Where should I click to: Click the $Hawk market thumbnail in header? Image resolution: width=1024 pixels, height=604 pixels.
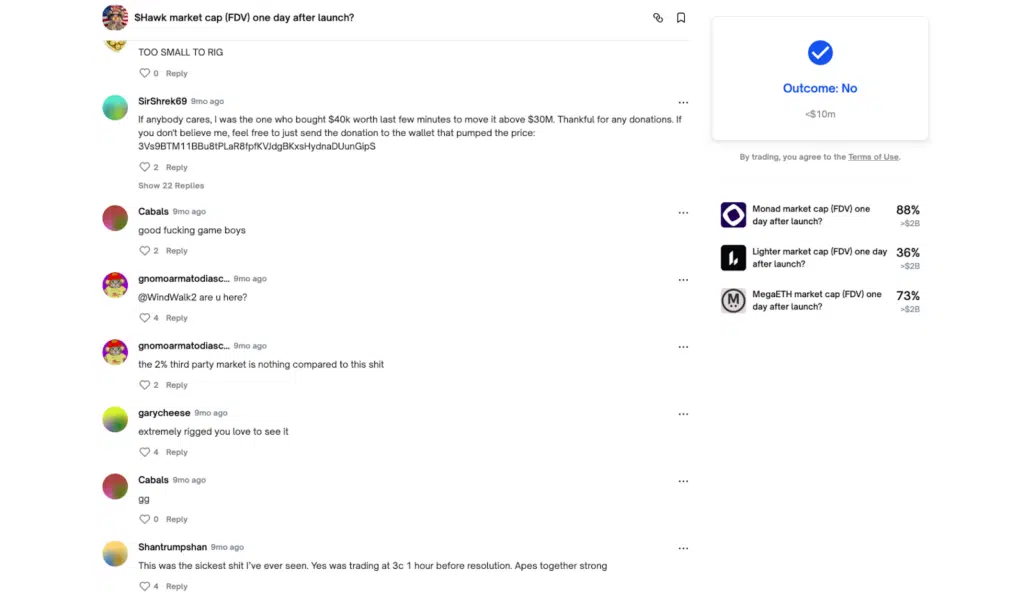[115, 17]
